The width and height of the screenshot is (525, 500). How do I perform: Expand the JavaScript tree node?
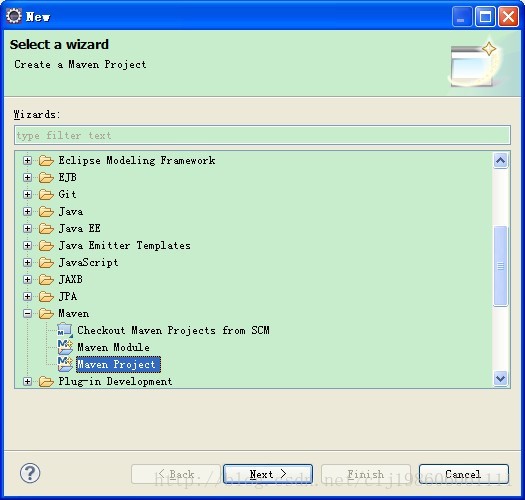pyautogui.click(x=27, y=263)
